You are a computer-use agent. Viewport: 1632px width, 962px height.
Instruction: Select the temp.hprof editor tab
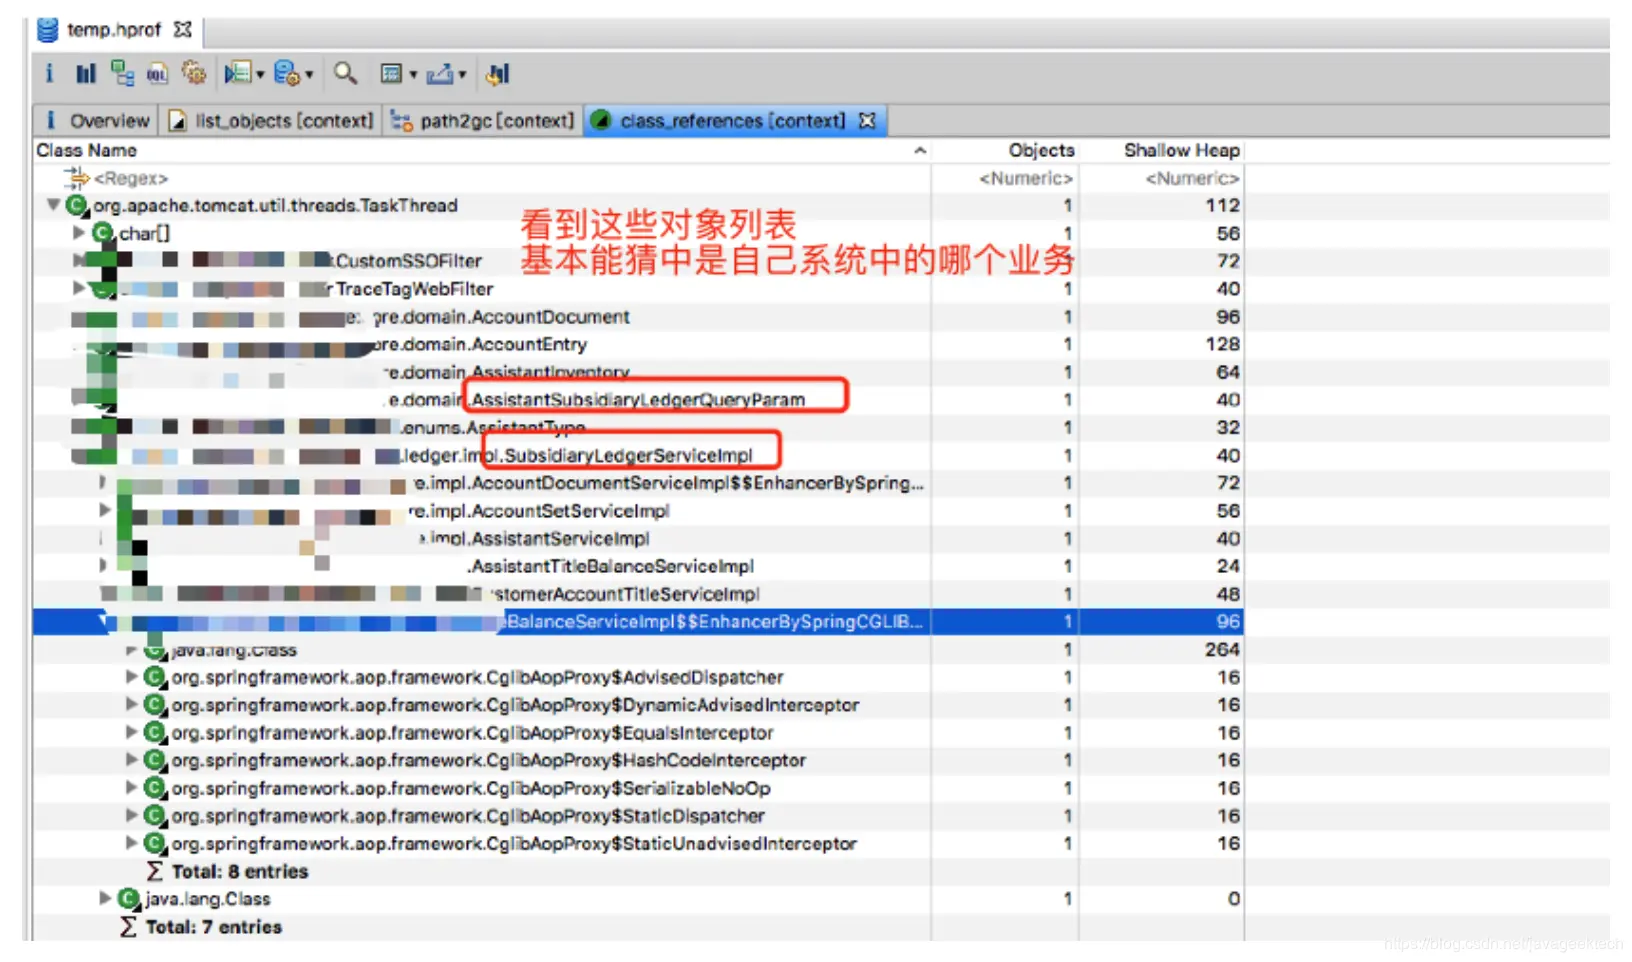tap(114, 30)
